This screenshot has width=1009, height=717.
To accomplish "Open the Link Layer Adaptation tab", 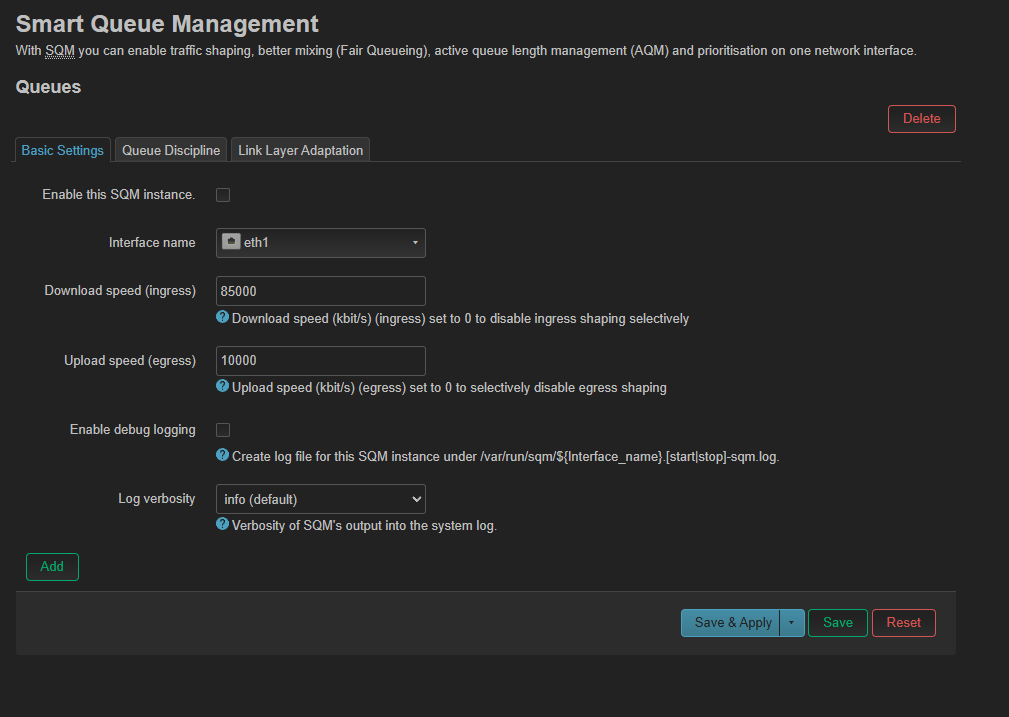I will point(301,151).
